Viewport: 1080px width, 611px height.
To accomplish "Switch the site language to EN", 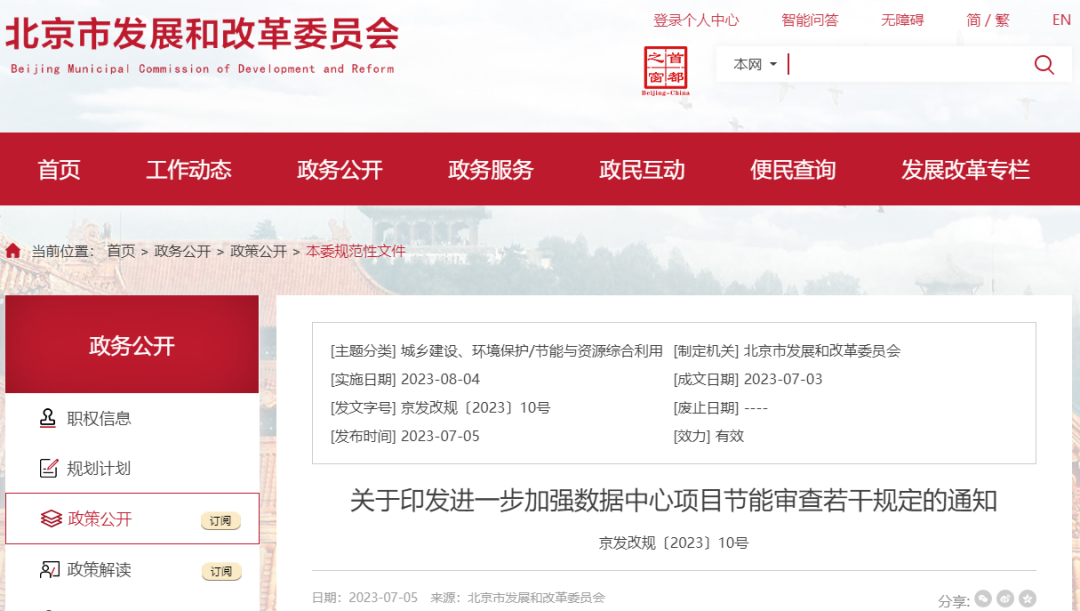I will tap(1061, 20).
